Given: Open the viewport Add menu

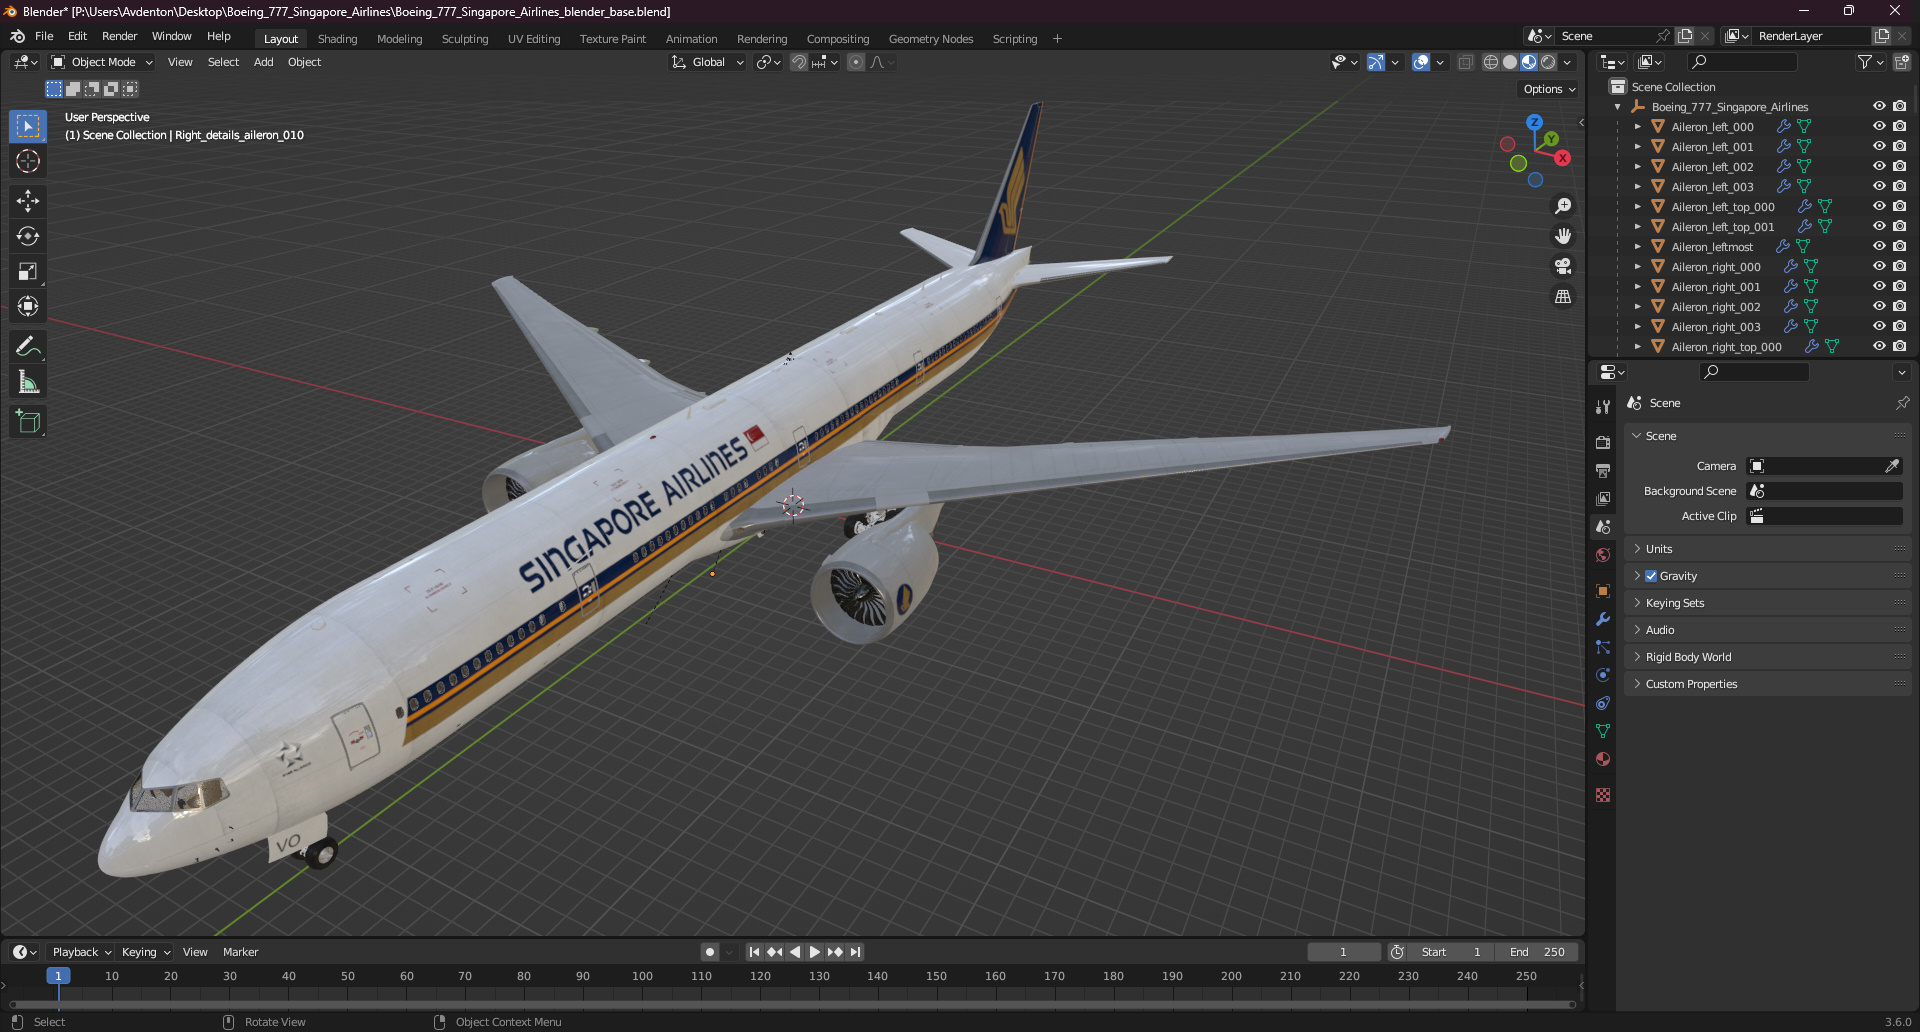Looking at the screenshot, I should tap(263, 62).
